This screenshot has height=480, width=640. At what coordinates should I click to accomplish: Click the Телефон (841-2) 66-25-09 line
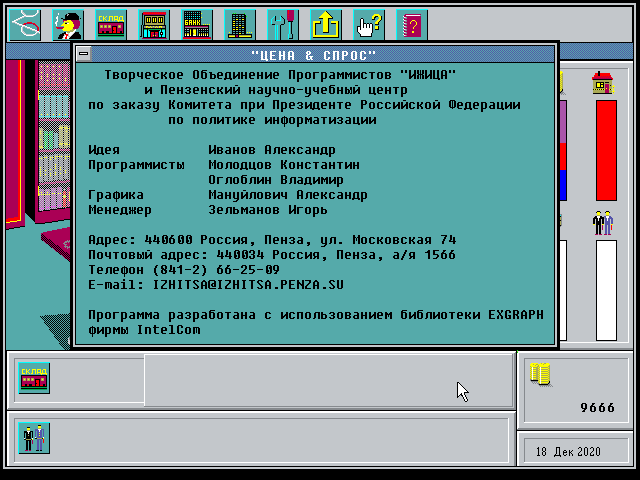coord(184,270)
